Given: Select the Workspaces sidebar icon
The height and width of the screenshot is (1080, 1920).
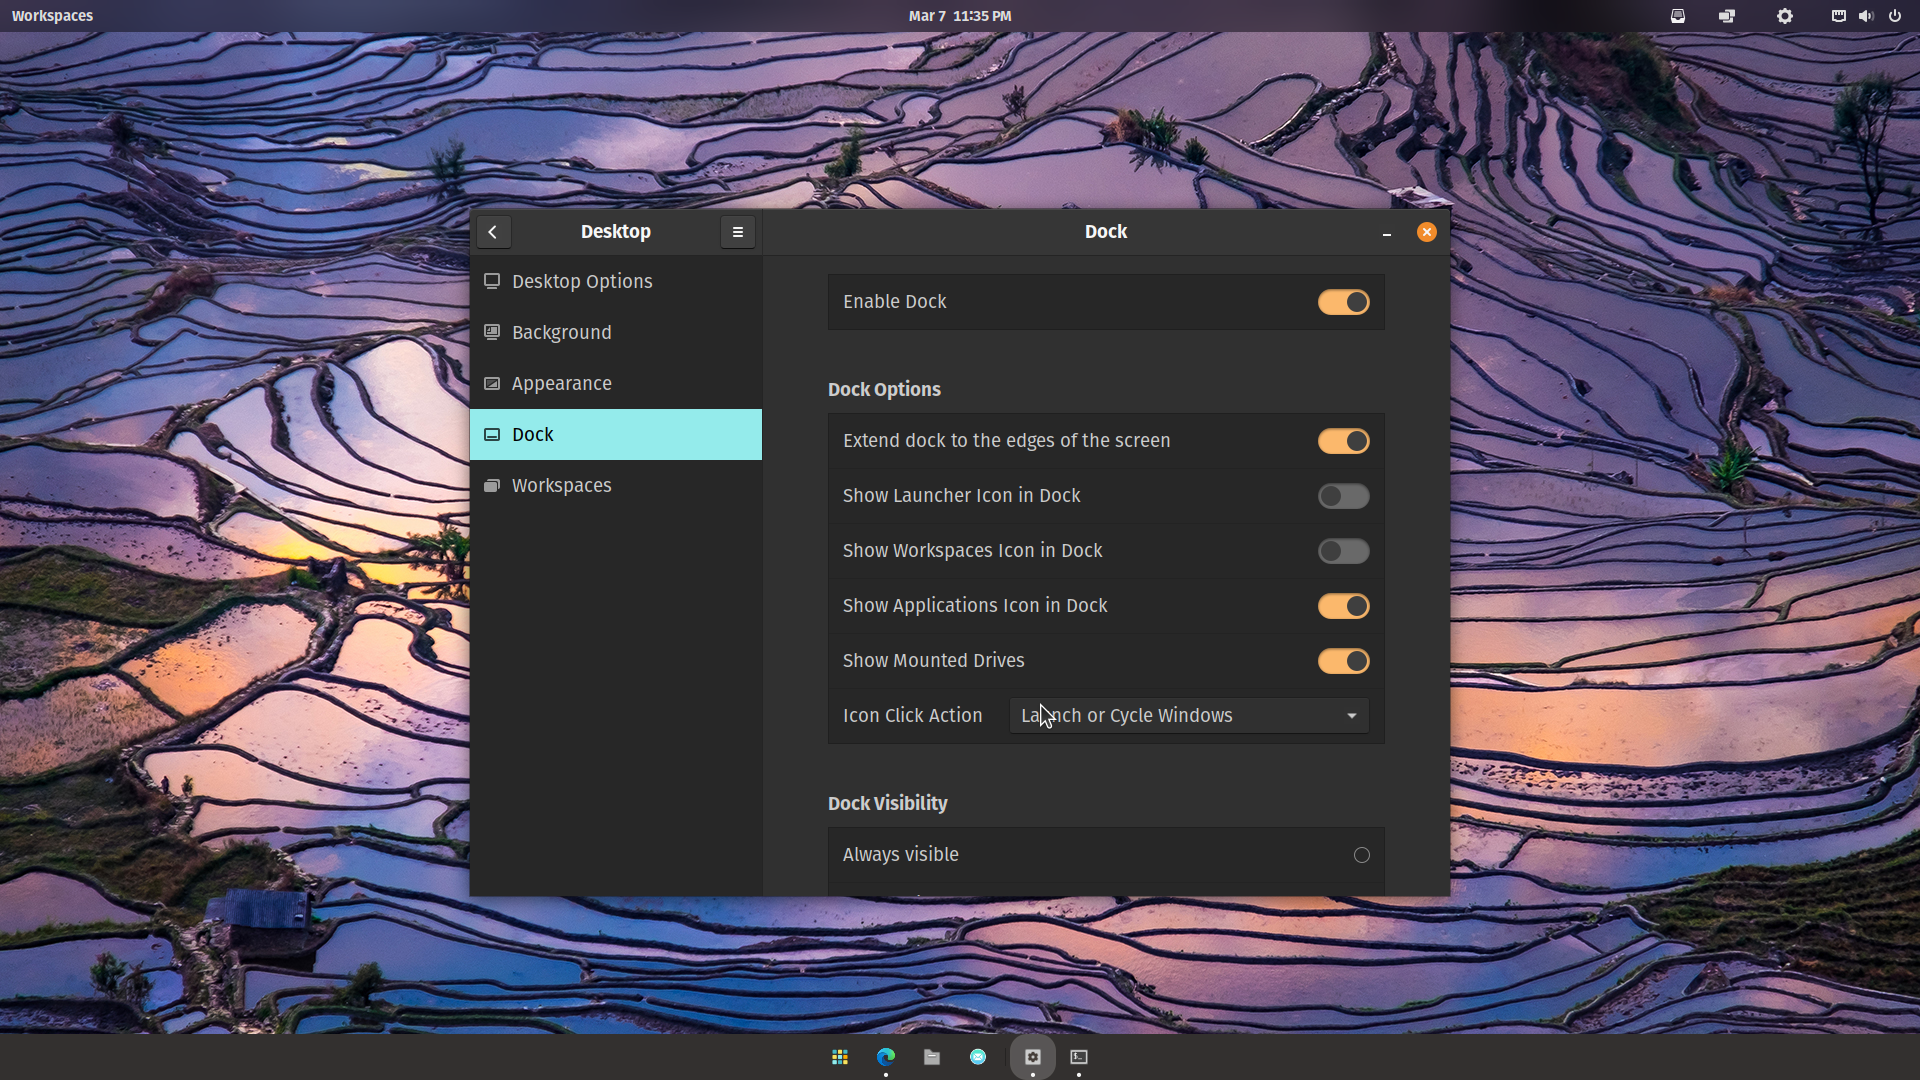Looking at the screenshot, I should tap(492, 485).
